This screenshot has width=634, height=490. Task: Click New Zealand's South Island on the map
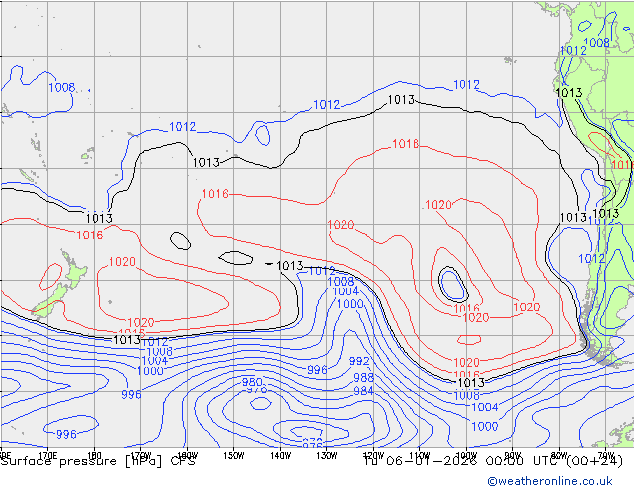coord(49,302)
